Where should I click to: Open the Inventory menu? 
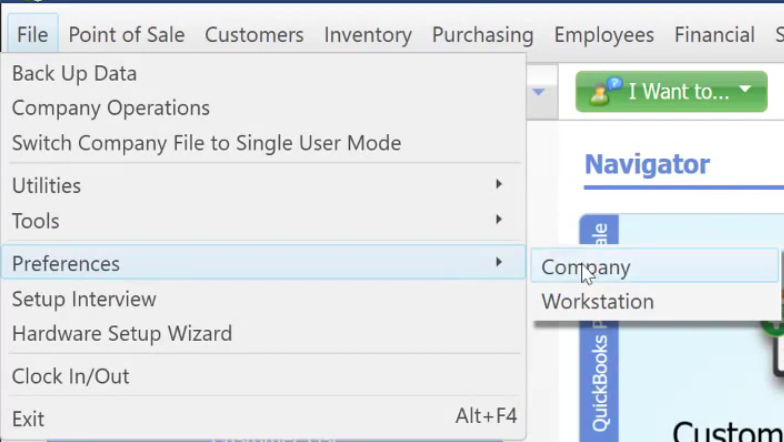point(368,34)
